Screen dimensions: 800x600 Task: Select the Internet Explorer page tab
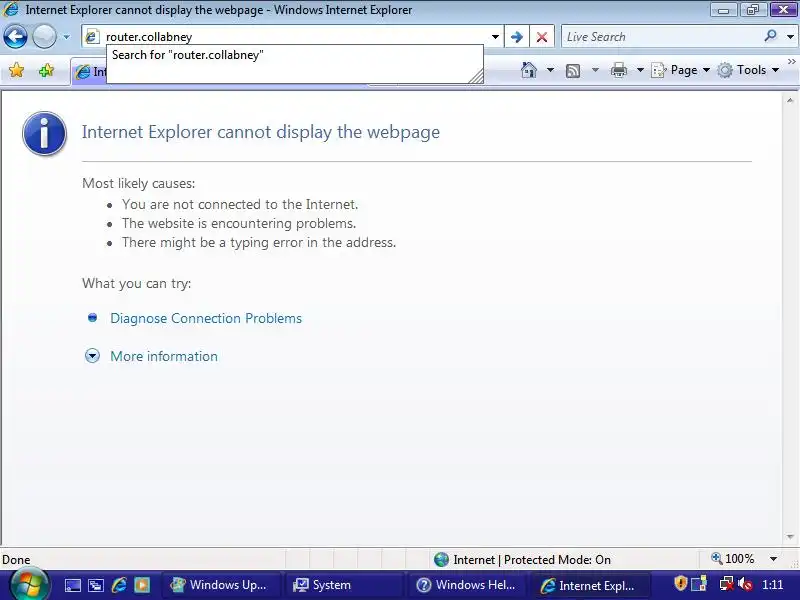(x=90, y=72)
